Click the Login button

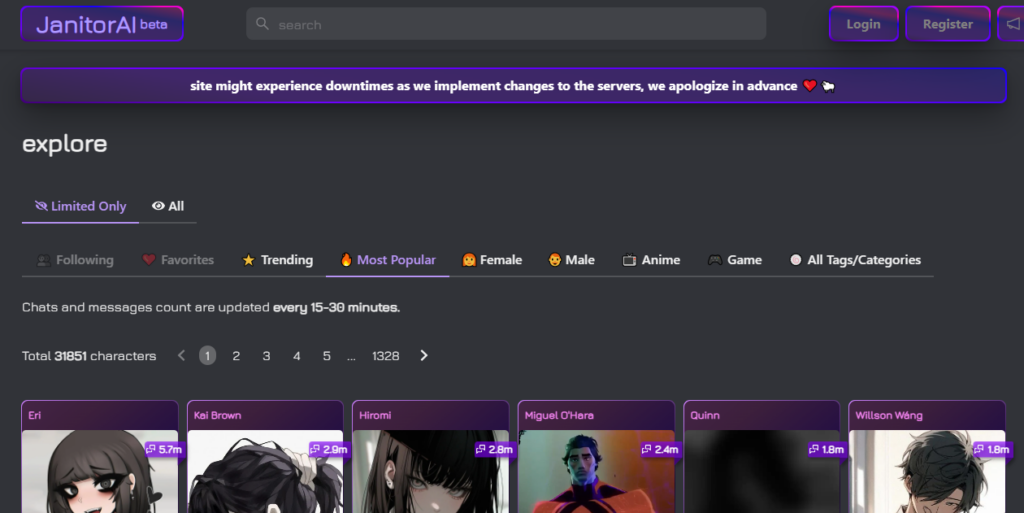coord(863,24)
